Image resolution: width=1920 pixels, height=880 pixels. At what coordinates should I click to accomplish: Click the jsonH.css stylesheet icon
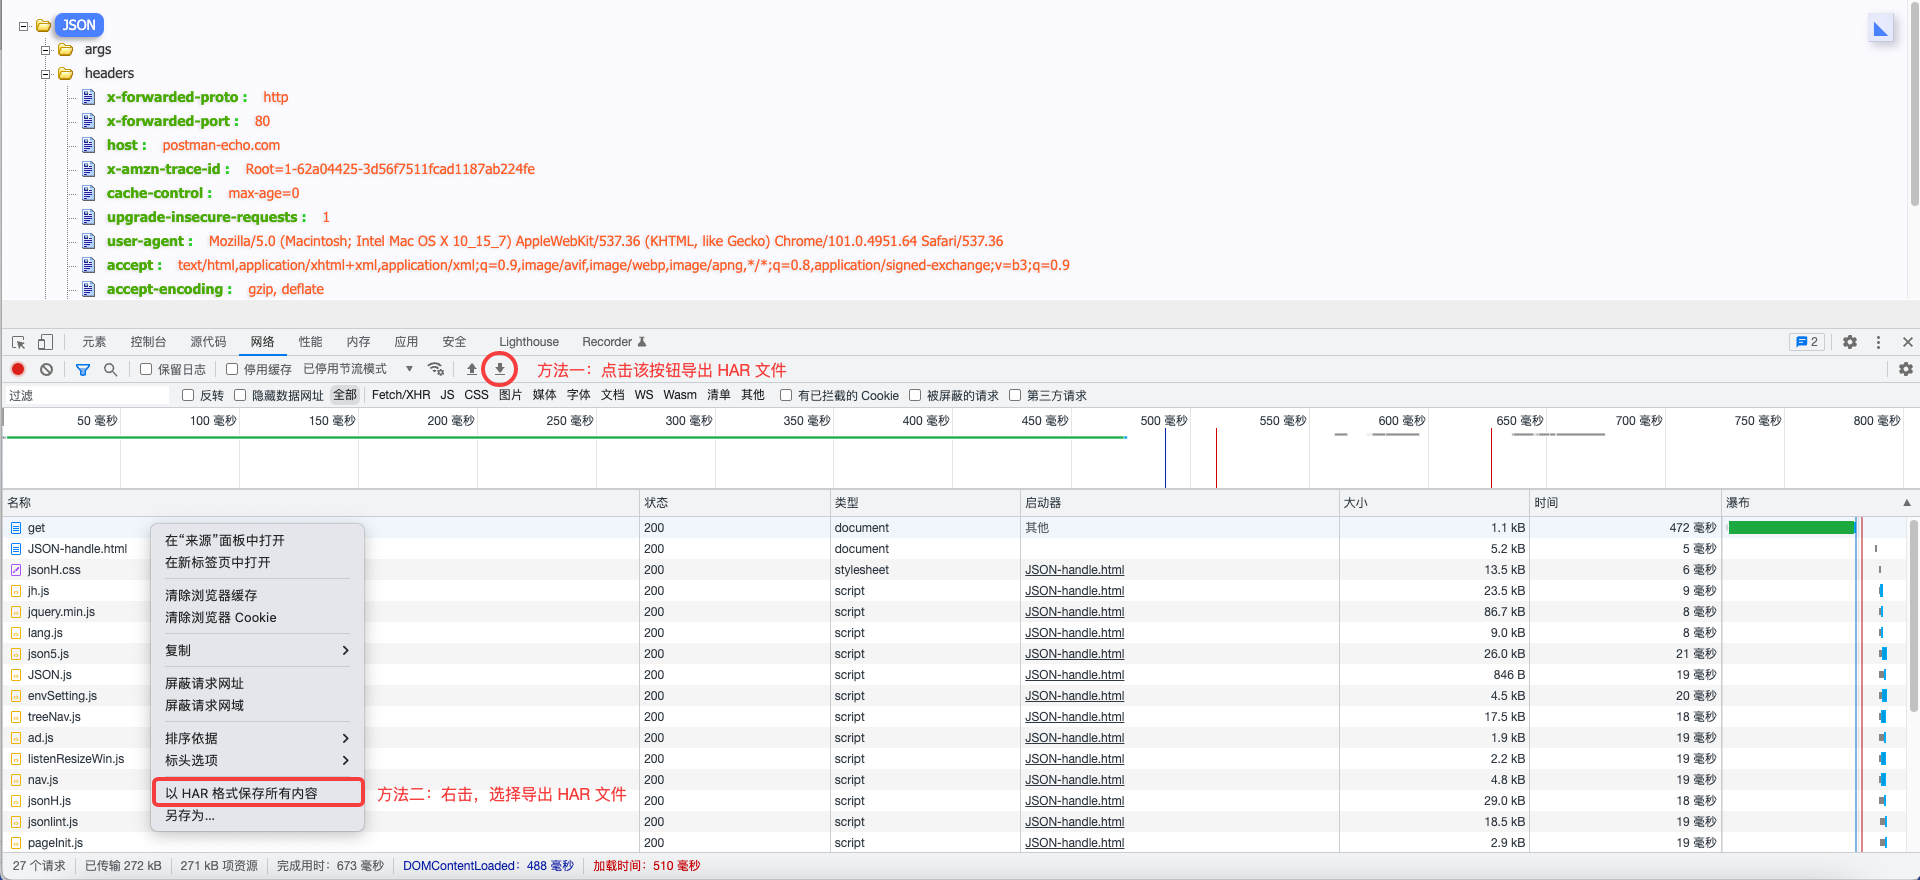[x=16, y=570]
